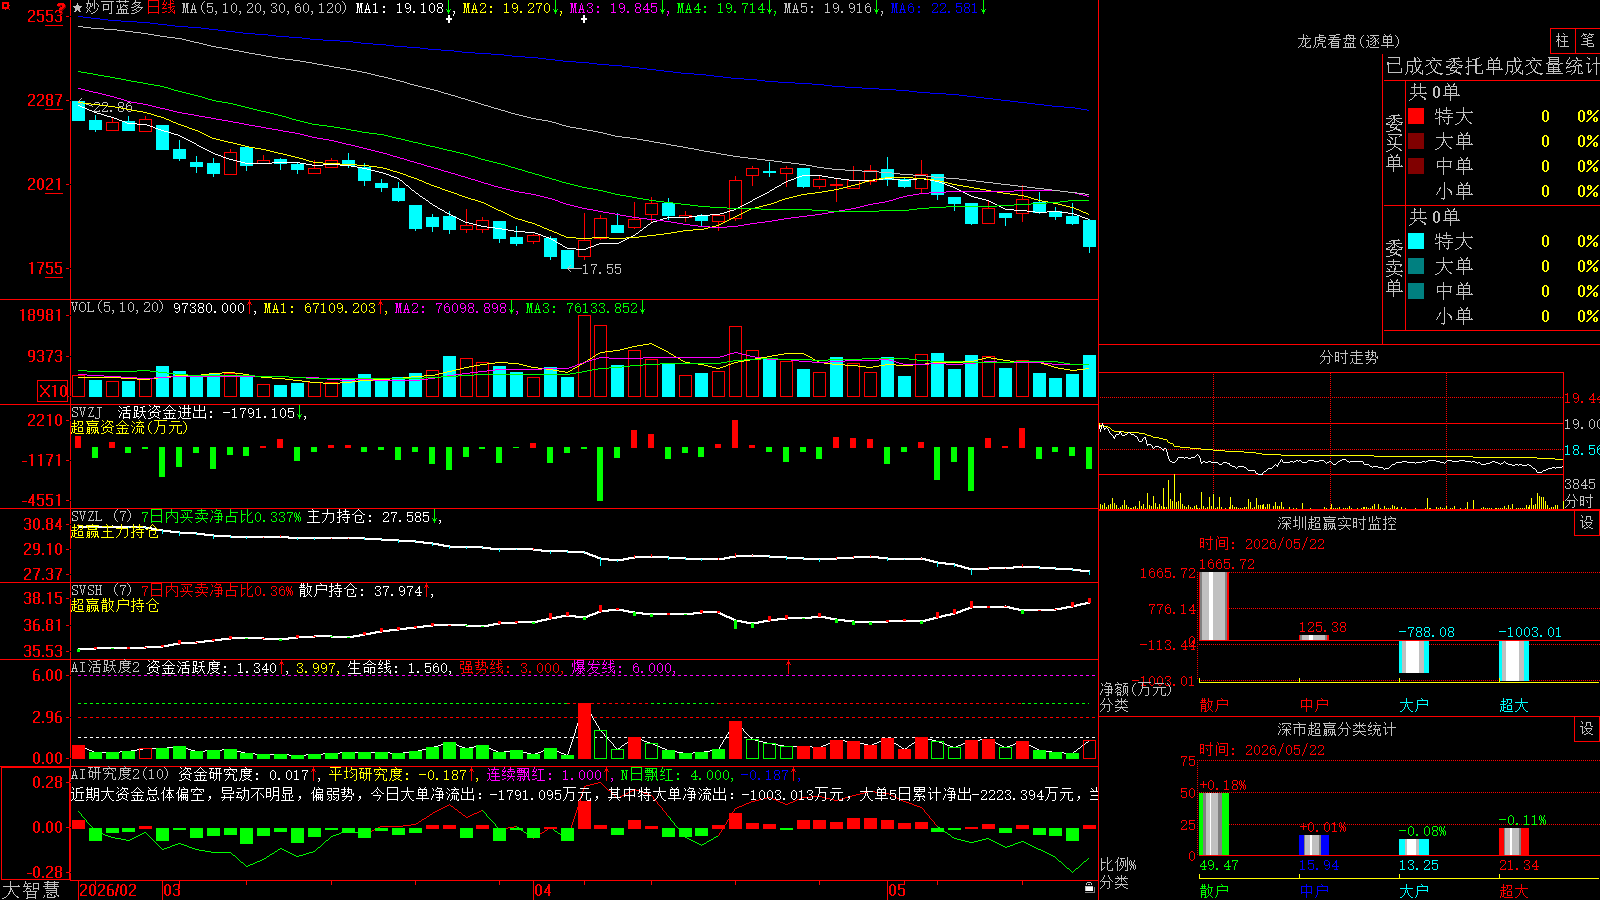Click 时间: 2026/05/22 in 深圳超赢实时监控
Image resolution: width=1600 pixels, height=900 pixels.
click(1262, 544)
